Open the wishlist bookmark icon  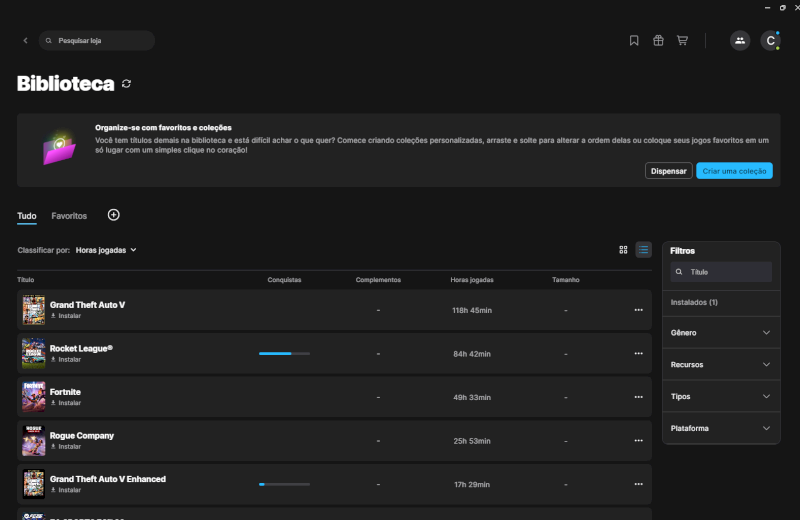tap(634, 40)
